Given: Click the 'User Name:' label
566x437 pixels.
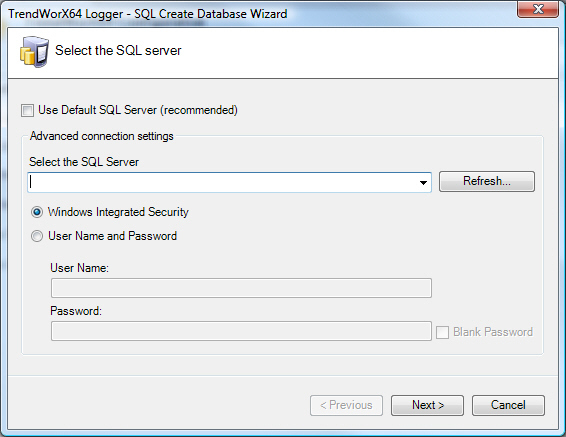Looking at the screenshot, I should click(79, 268).
